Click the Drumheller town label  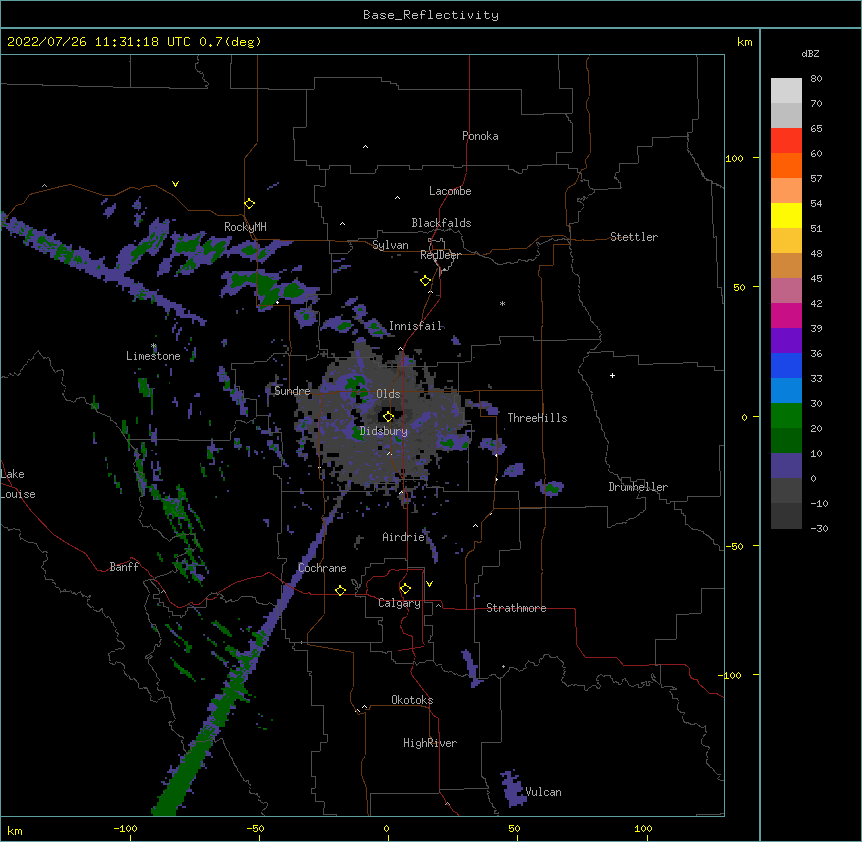[x=638, y=487]
